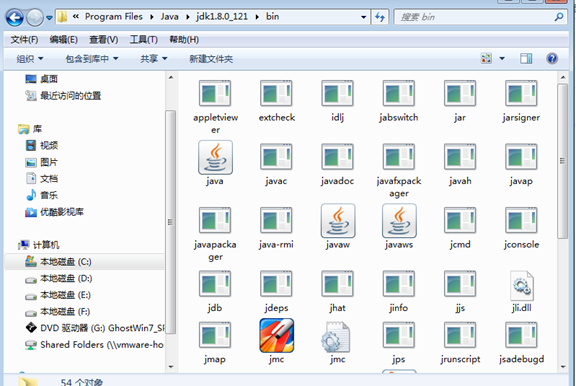Open the 帮助(H) menu
The width and height of the screenshot is (576, 386).
(x=184, y=40)
